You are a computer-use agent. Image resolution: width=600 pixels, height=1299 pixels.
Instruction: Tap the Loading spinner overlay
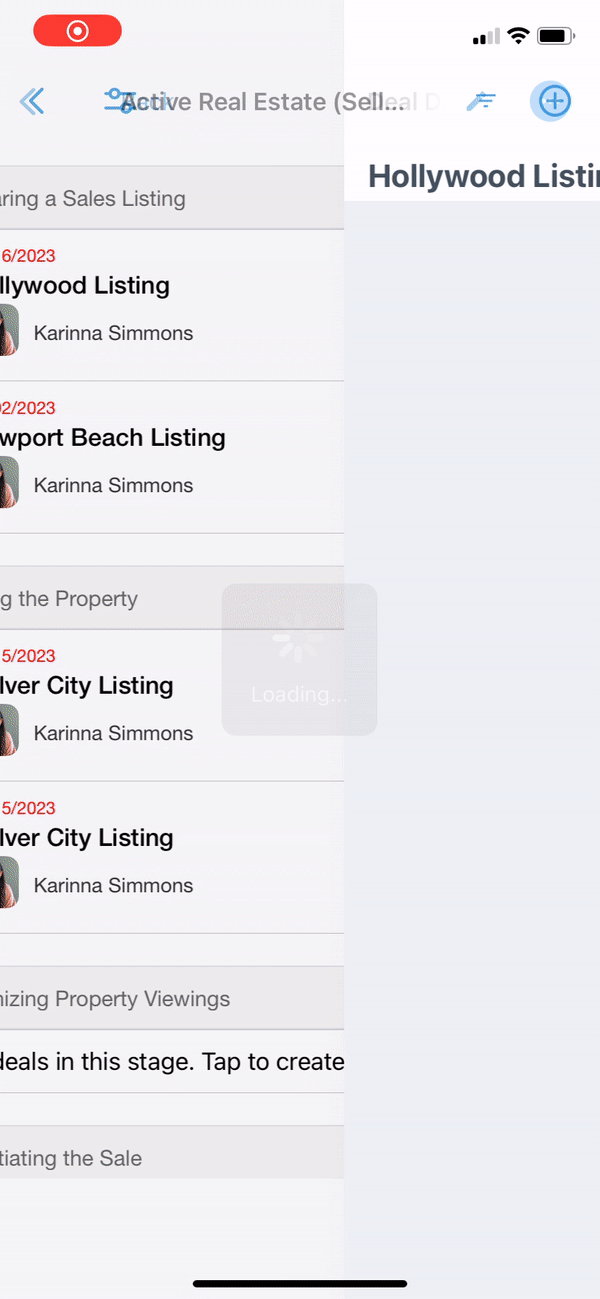coord(299,660)
